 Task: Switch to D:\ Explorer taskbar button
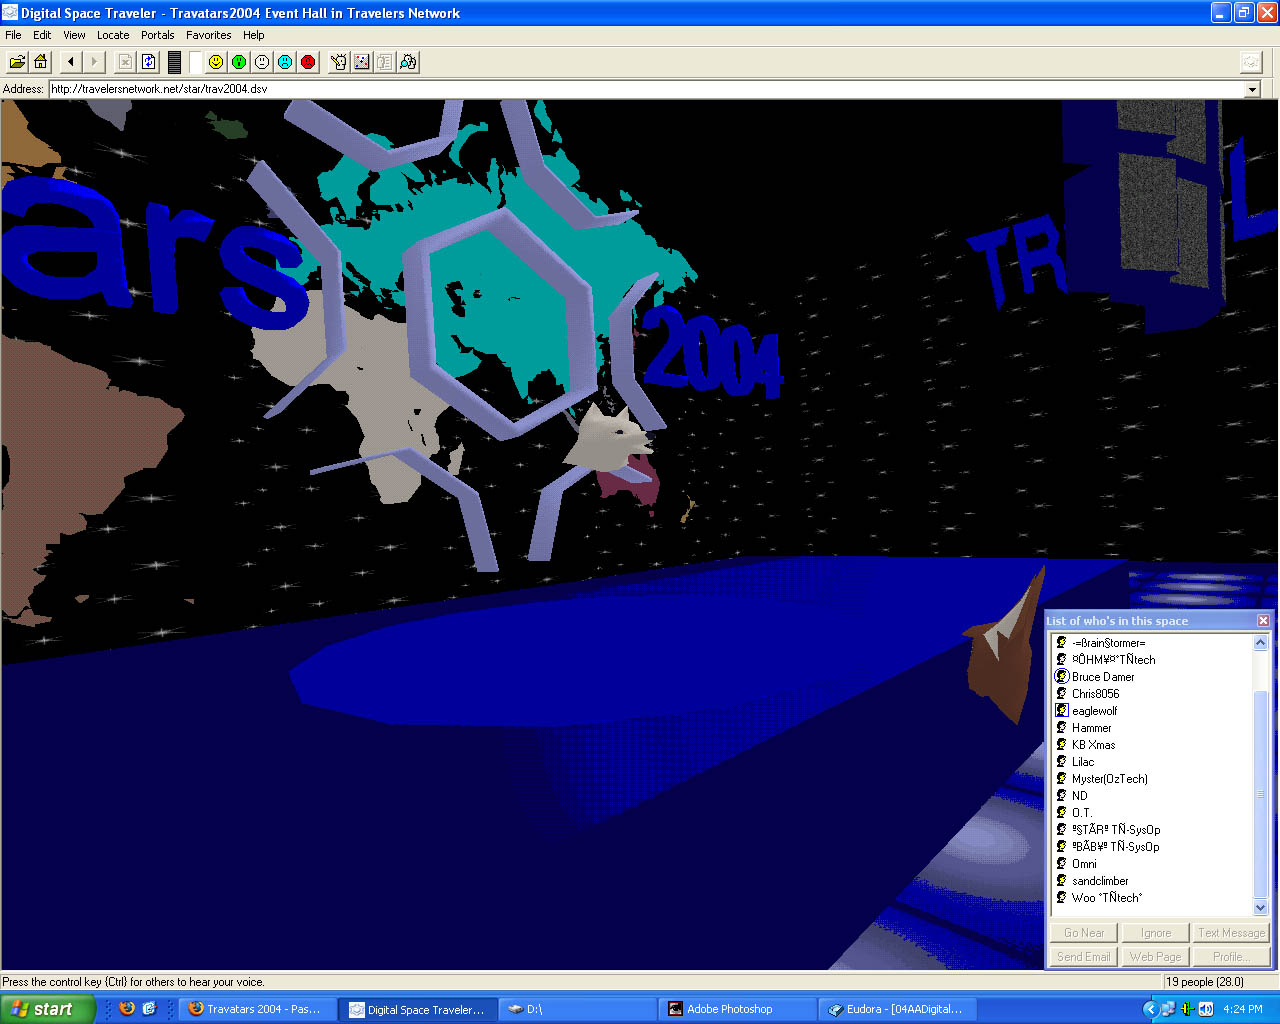tap(576, 1009)
